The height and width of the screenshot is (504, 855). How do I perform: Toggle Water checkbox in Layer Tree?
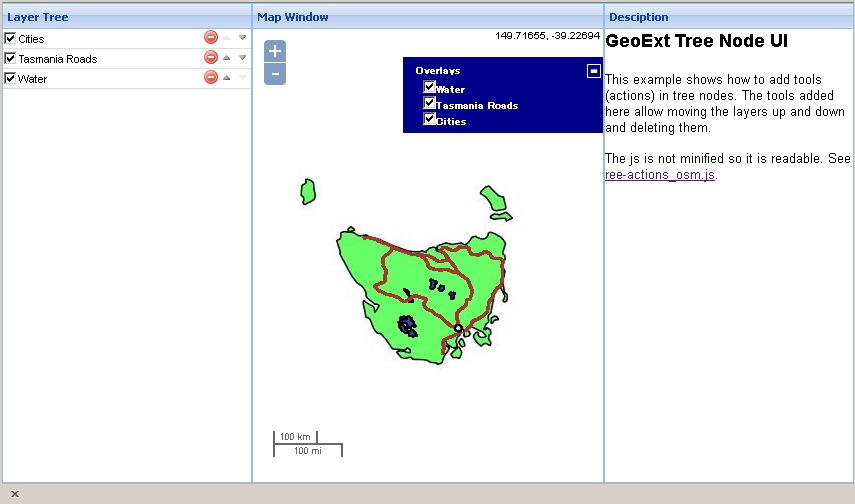[11, 78]
